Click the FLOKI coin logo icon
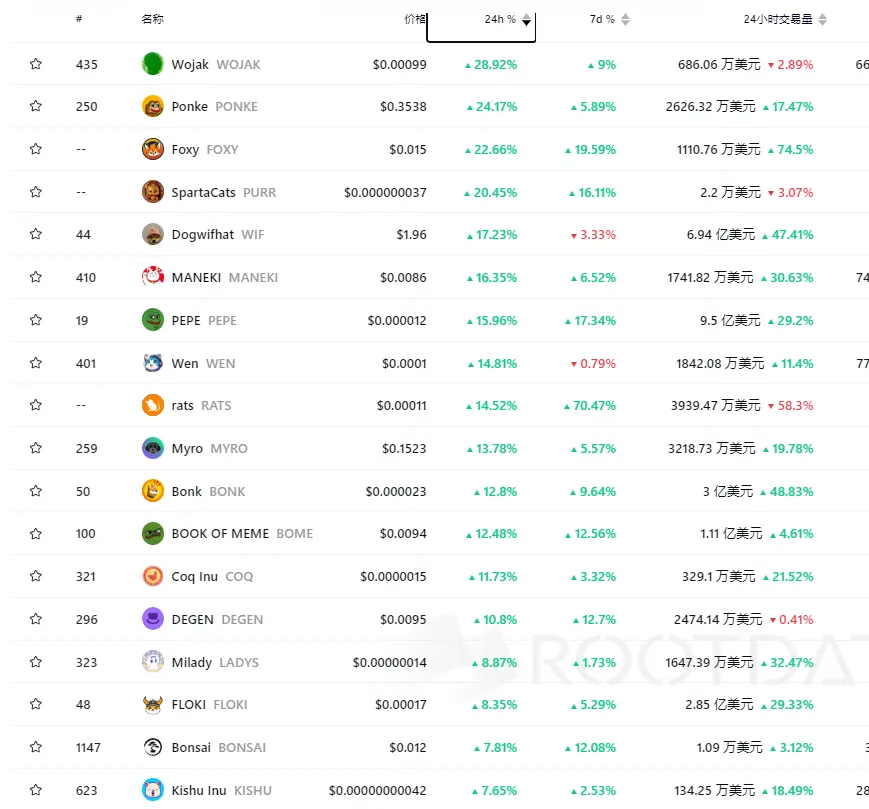 point(152,704)
